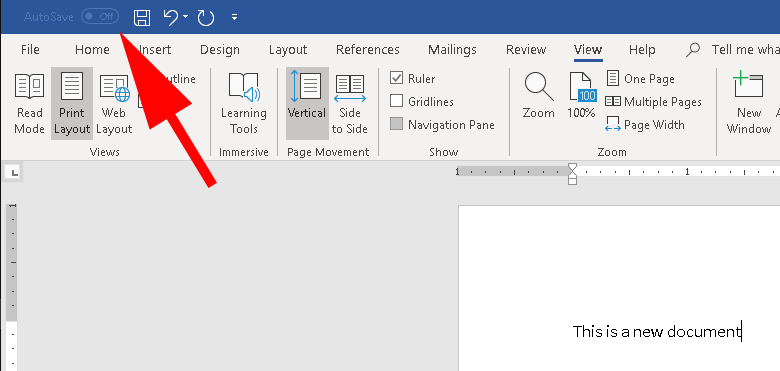This screenshot has height=371, width=780.
Task: Click the Save floppy disk icon
Action: 142,17
